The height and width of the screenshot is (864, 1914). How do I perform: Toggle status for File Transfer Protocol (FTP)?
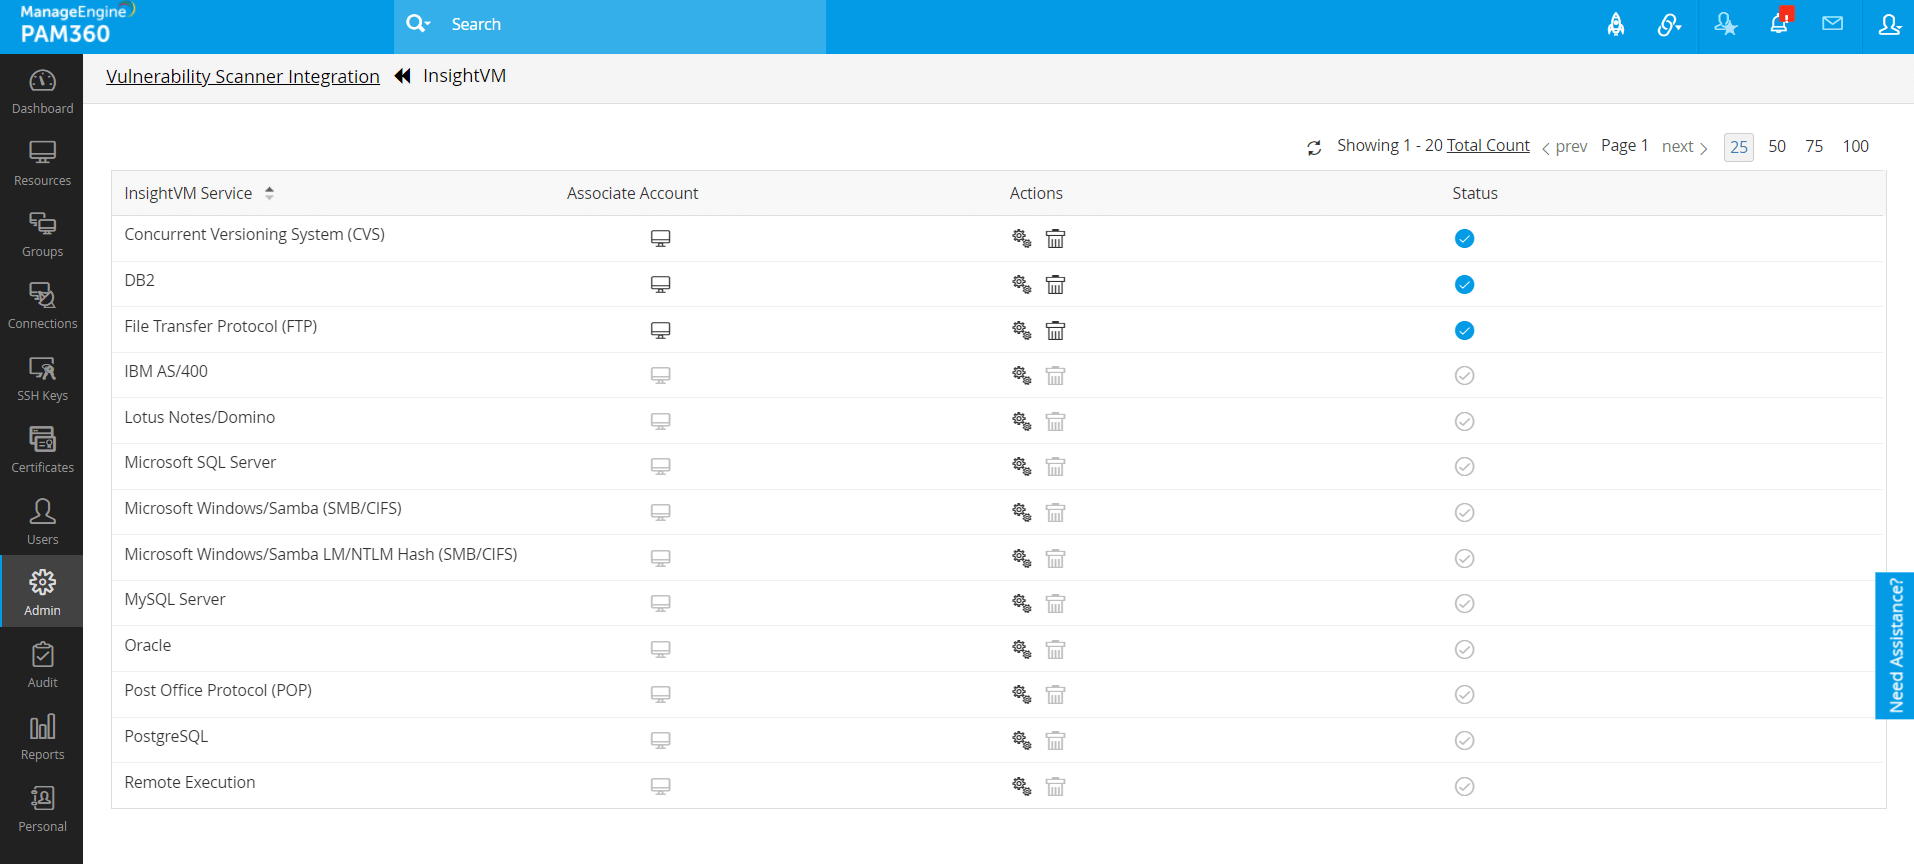coord(1464,330)
